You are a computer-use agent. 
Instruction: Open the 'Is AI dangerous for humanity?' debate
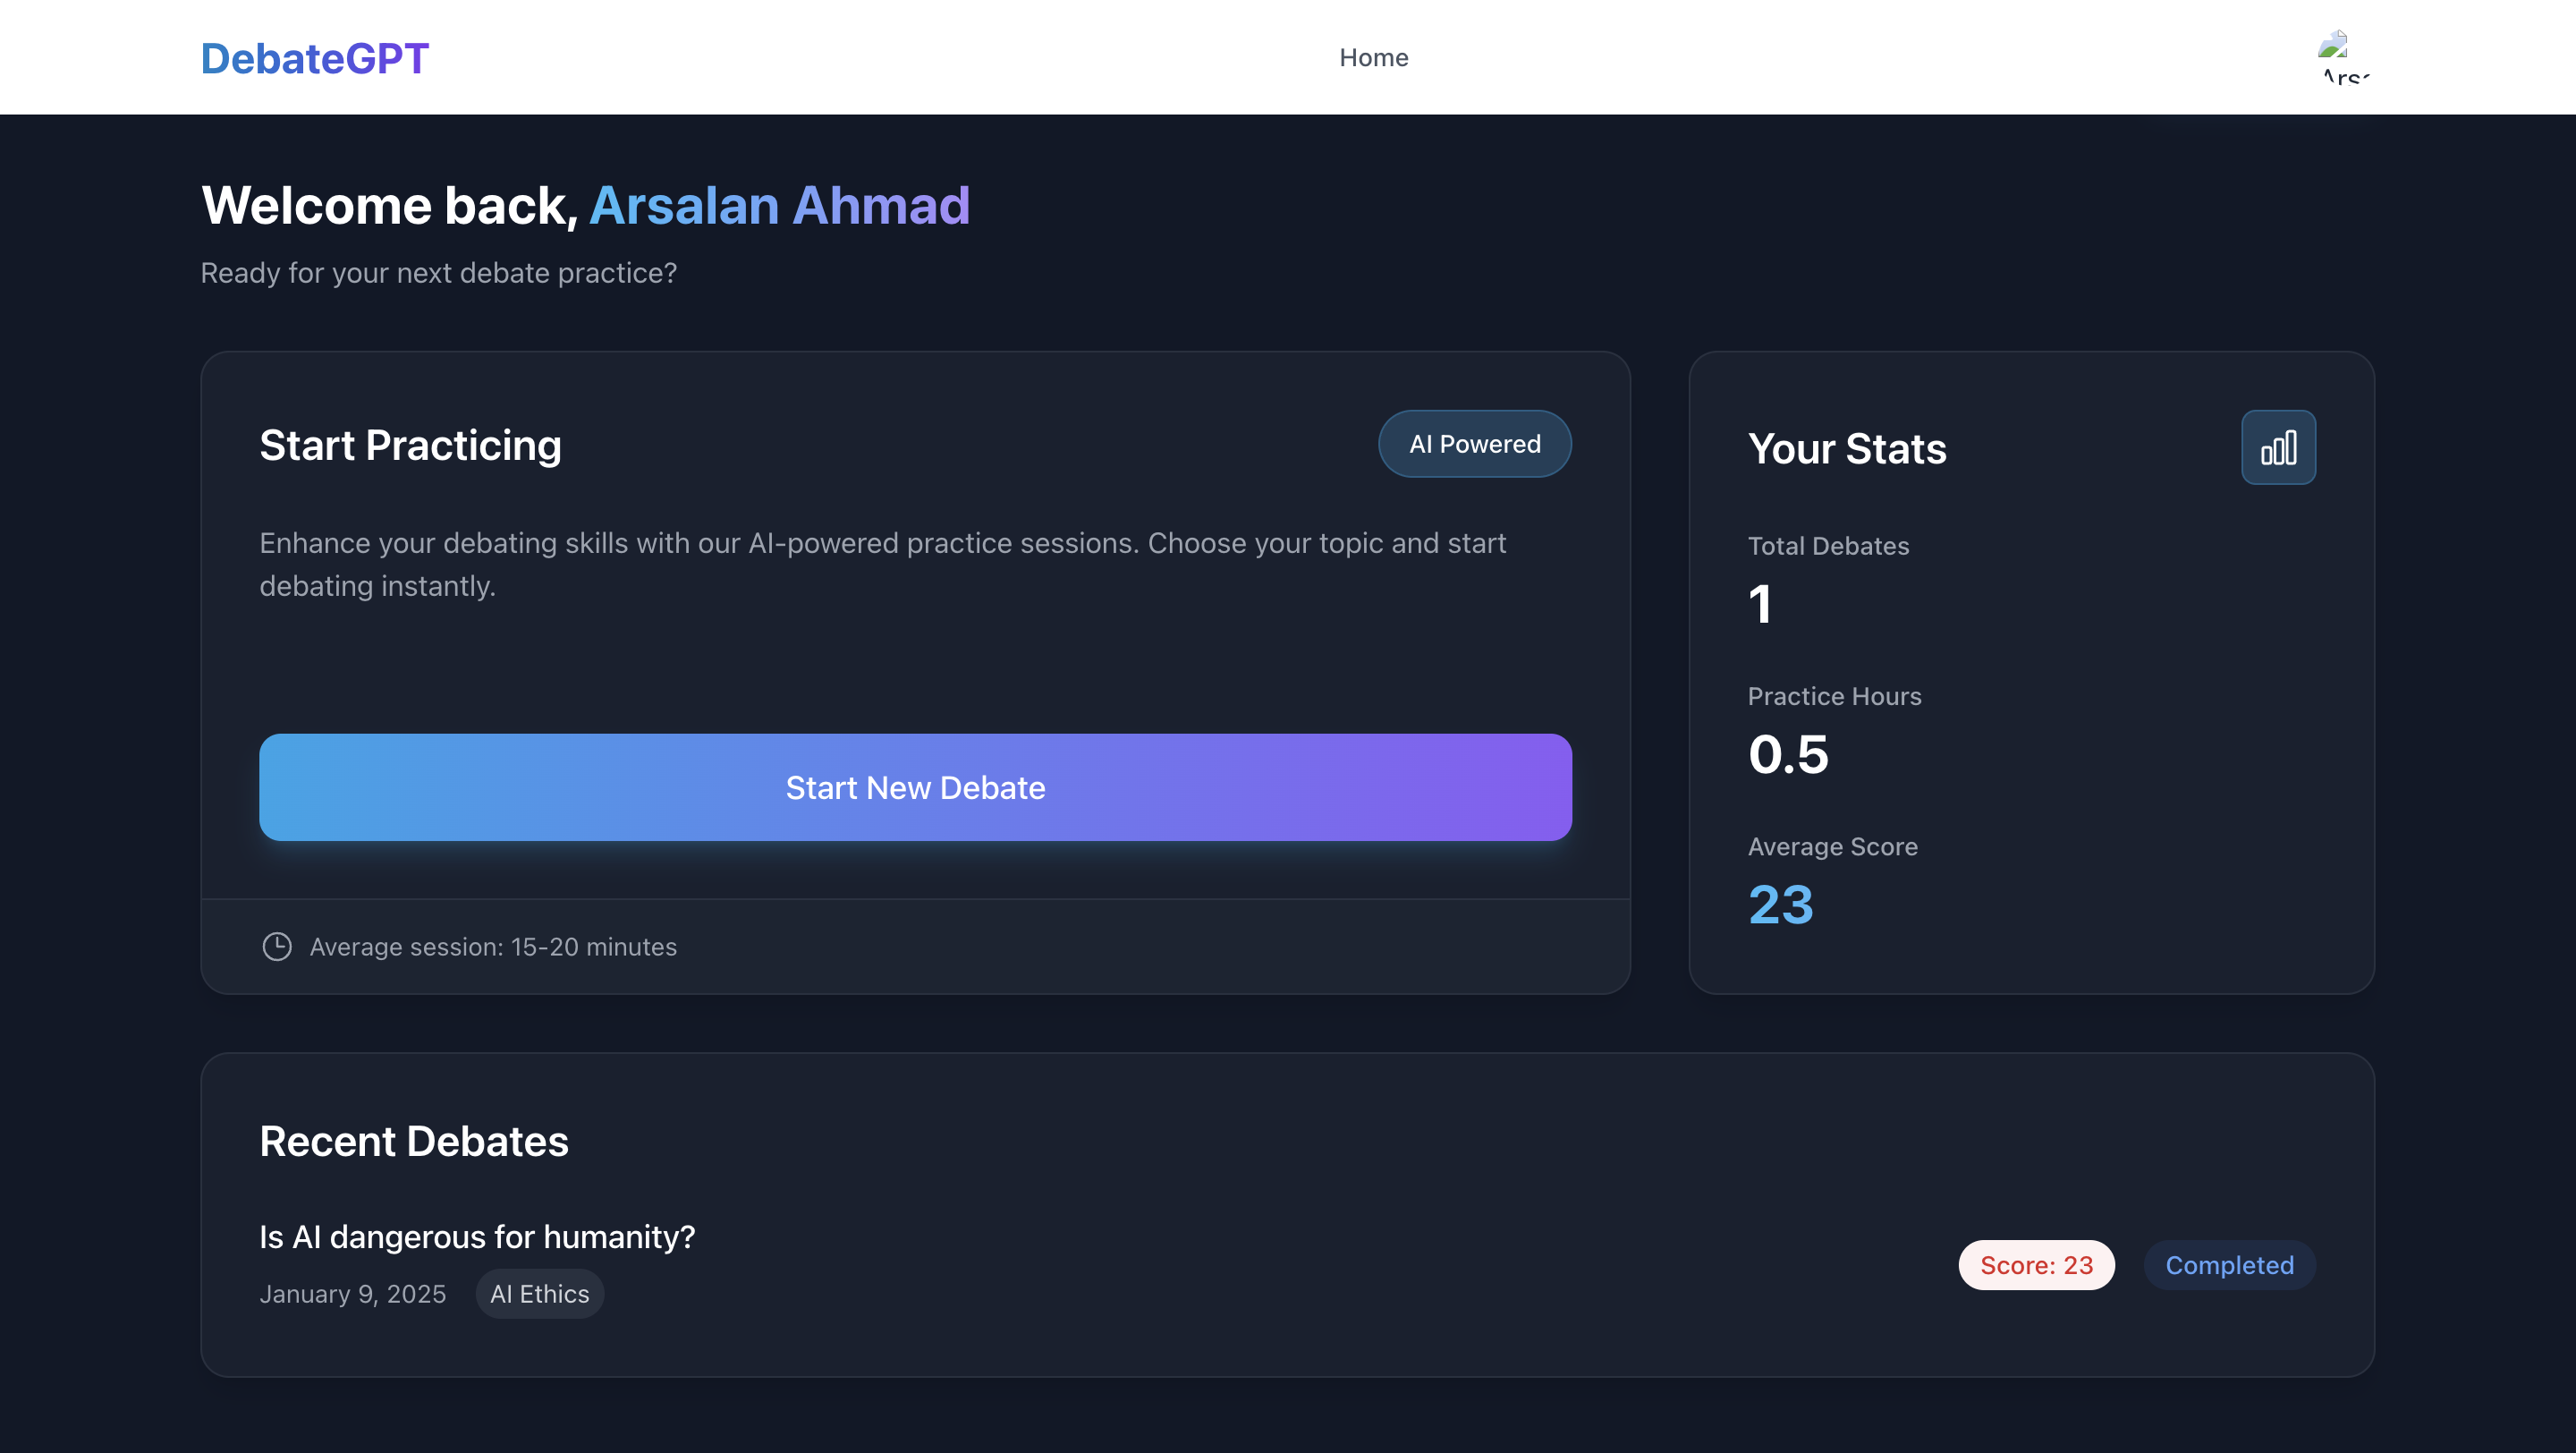coord(477,1237)
